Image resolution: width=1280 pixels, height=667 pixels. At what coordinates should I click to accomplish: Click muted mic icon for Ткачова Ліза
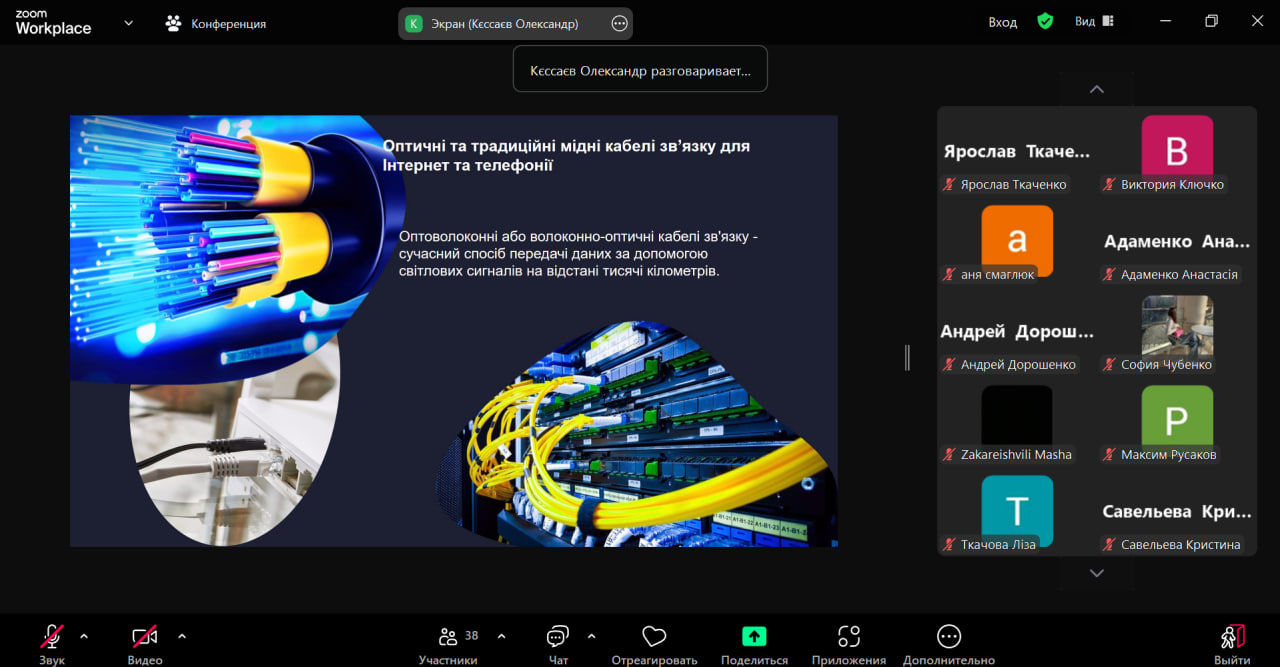[949, 544]
